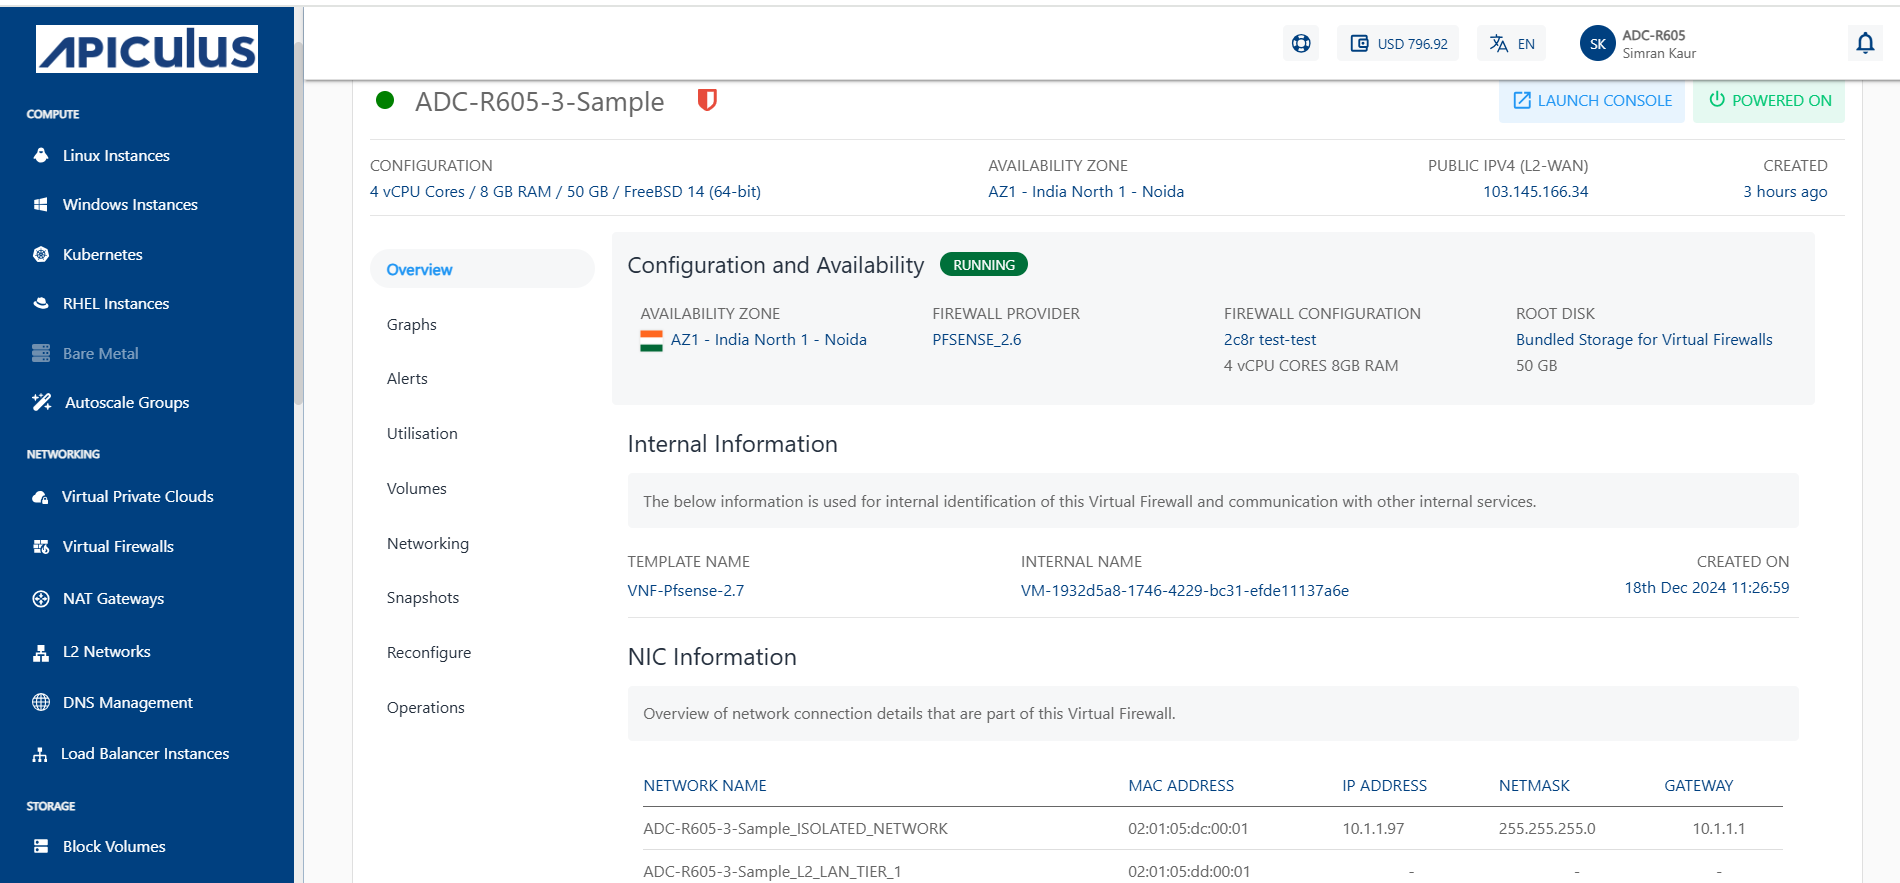Click the sidebar vertical scrollbar

coord(298,220)
